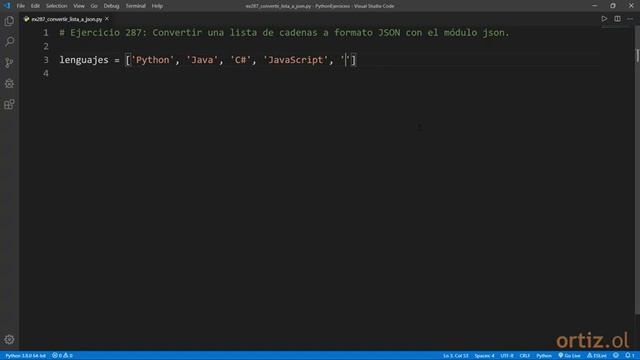Image resolution: width=640 pixels, height=360 pixels.
Task: Click the VS Code logo icon
Action: point(7,6)
